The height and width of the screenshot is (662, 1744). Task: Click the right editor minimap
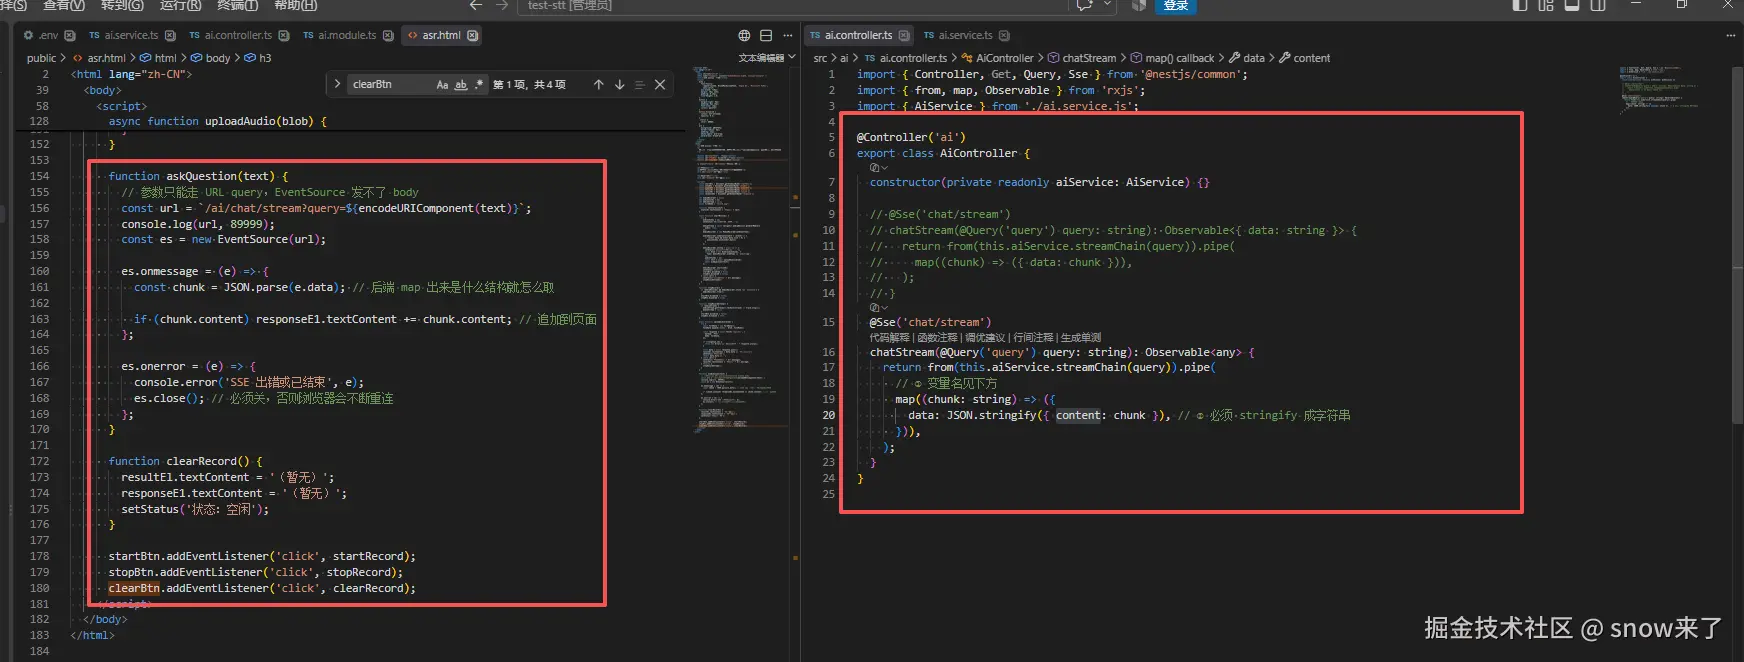click(x=1658, y=88)
